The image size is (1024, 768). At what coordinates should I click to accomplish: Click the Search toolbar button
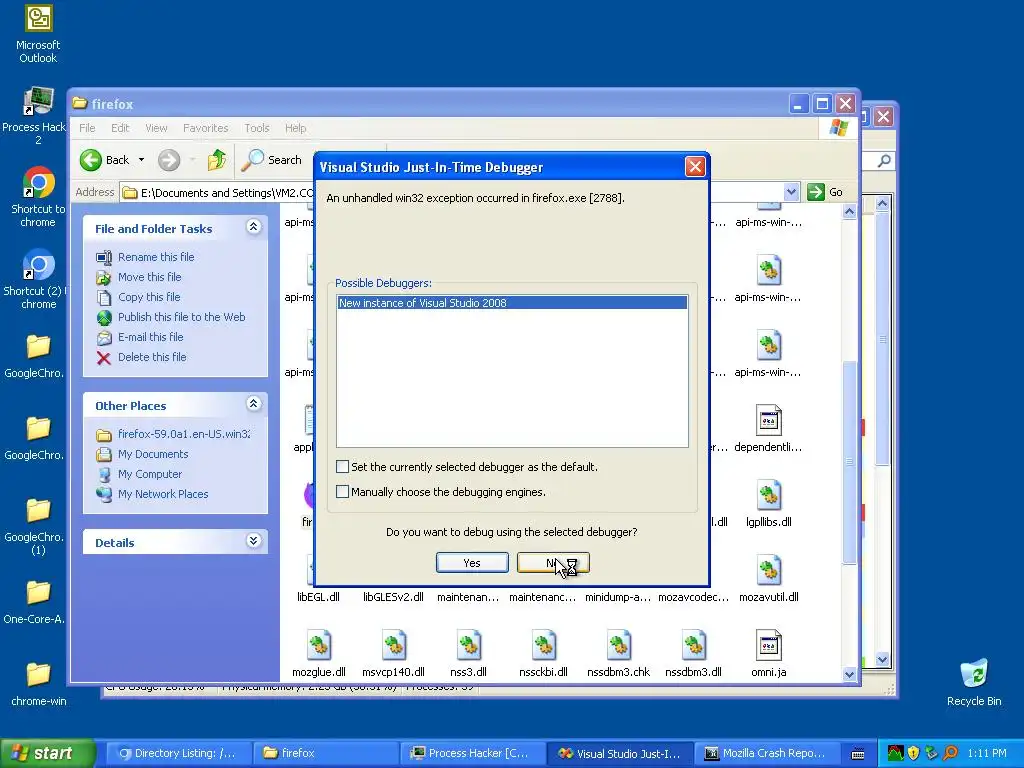pyautogui.click(x=272, y=160)
